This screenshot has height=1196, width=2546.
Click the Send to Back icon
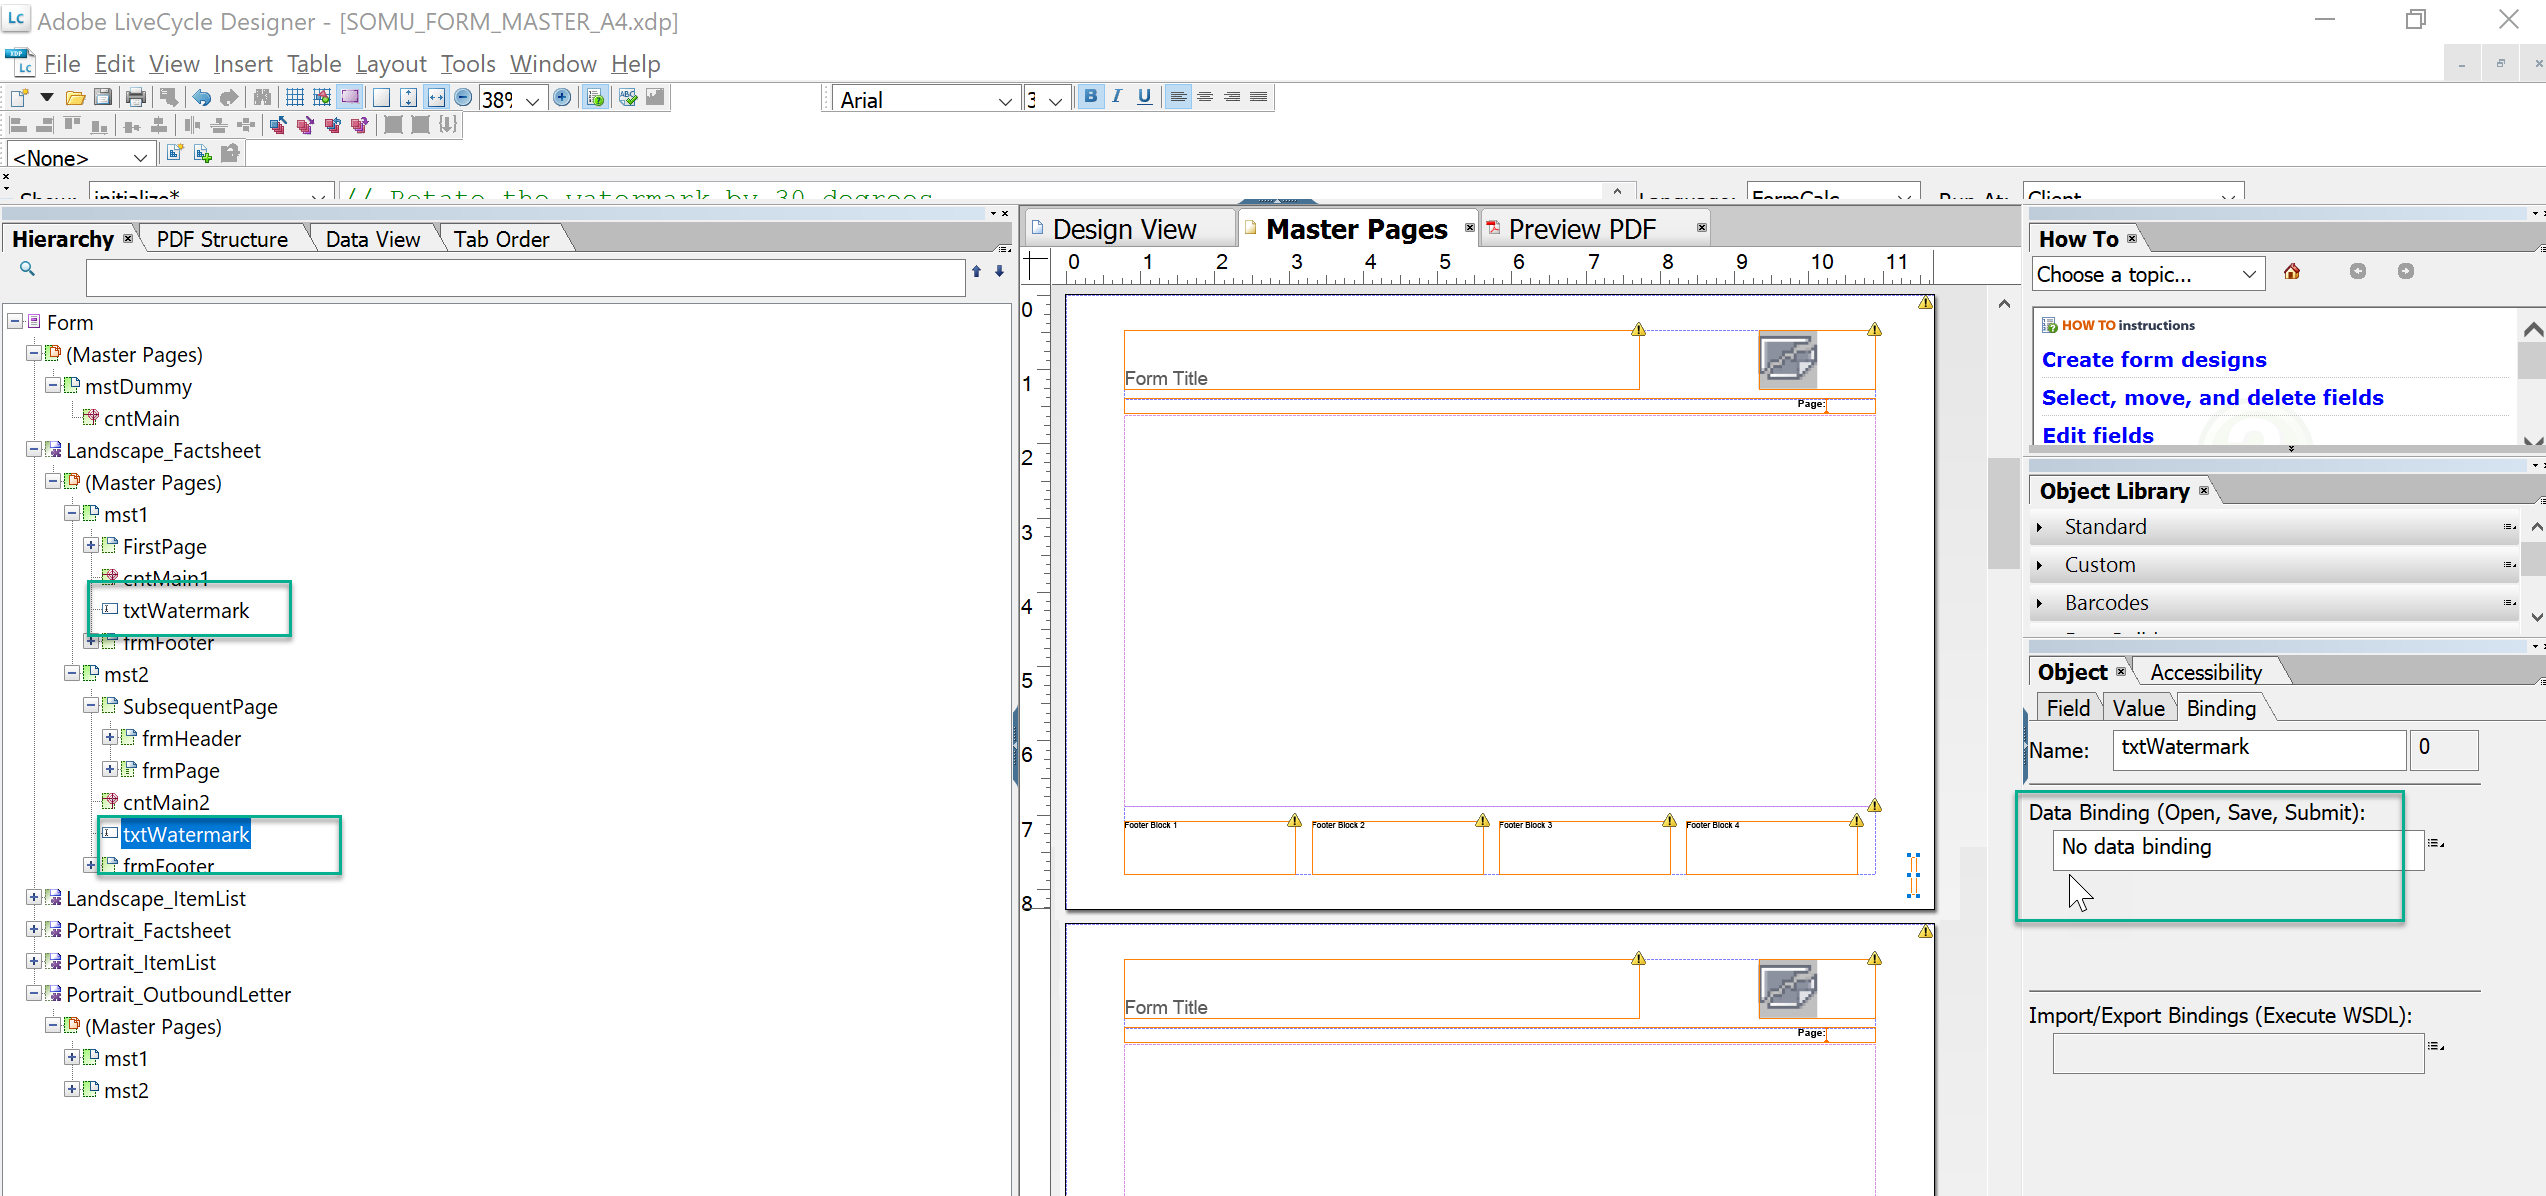tap(305, 125)
